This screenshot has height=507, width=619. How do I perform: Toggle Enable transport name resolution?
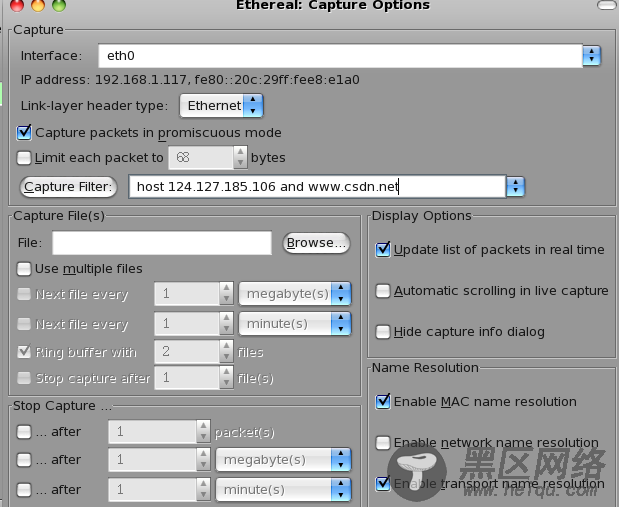click(383, 483)
